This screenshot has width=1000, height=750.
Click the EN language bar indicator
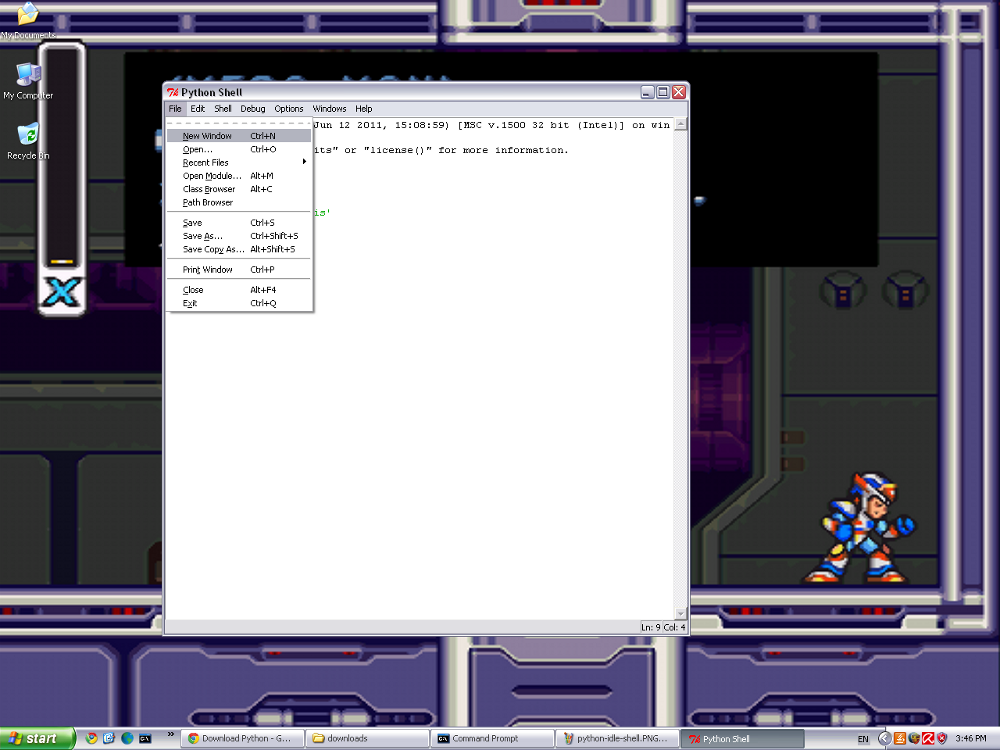863,739
